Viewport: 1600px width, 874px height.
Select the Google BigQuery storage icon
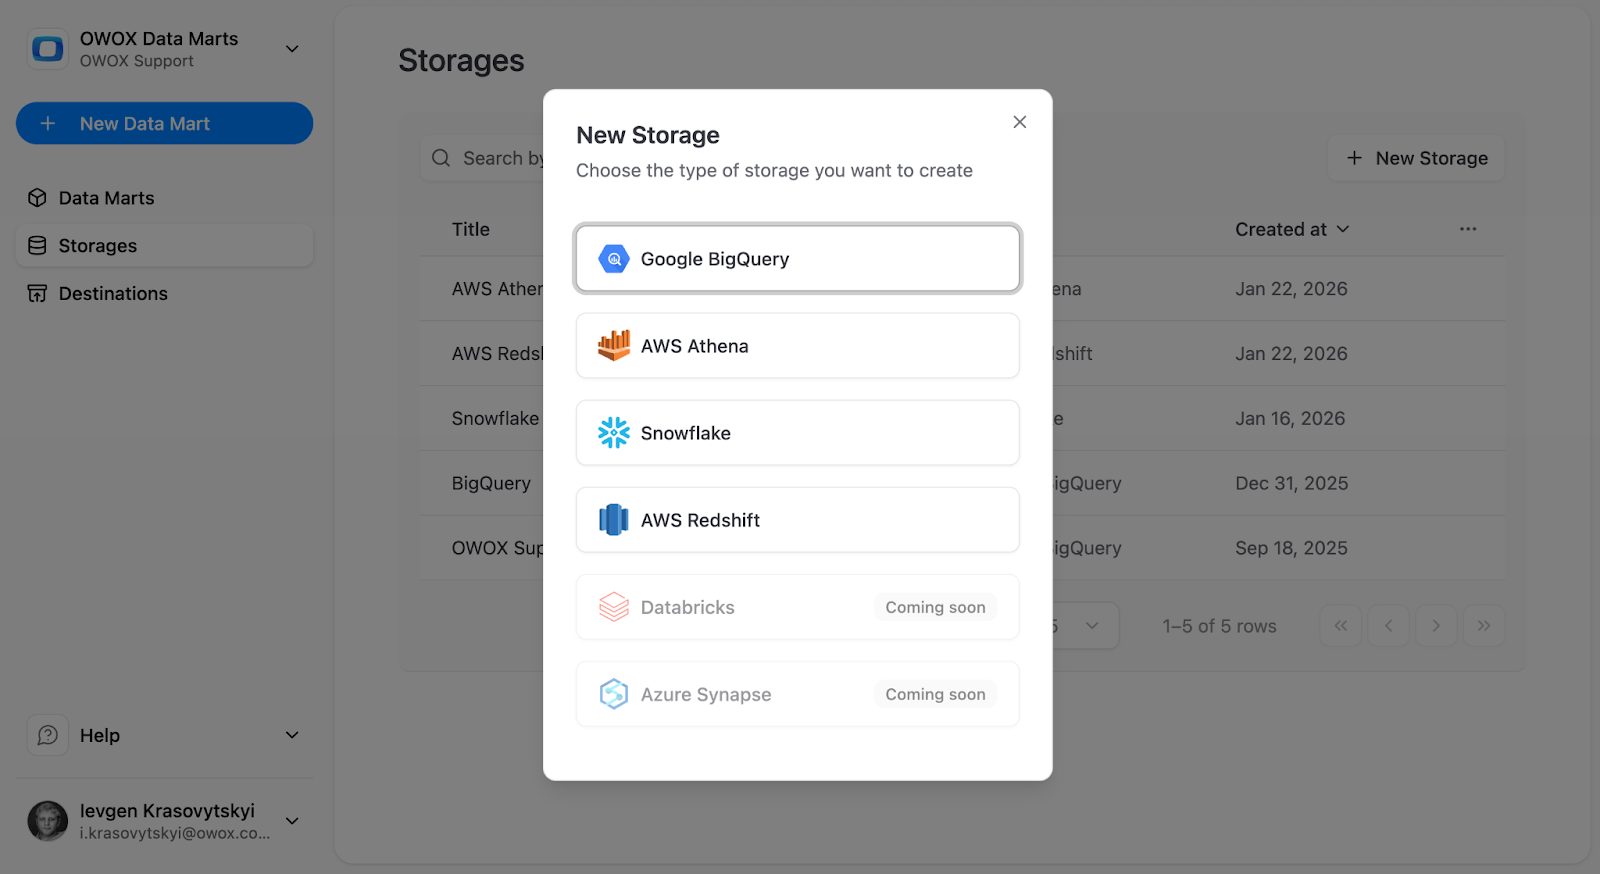(612, 258)
